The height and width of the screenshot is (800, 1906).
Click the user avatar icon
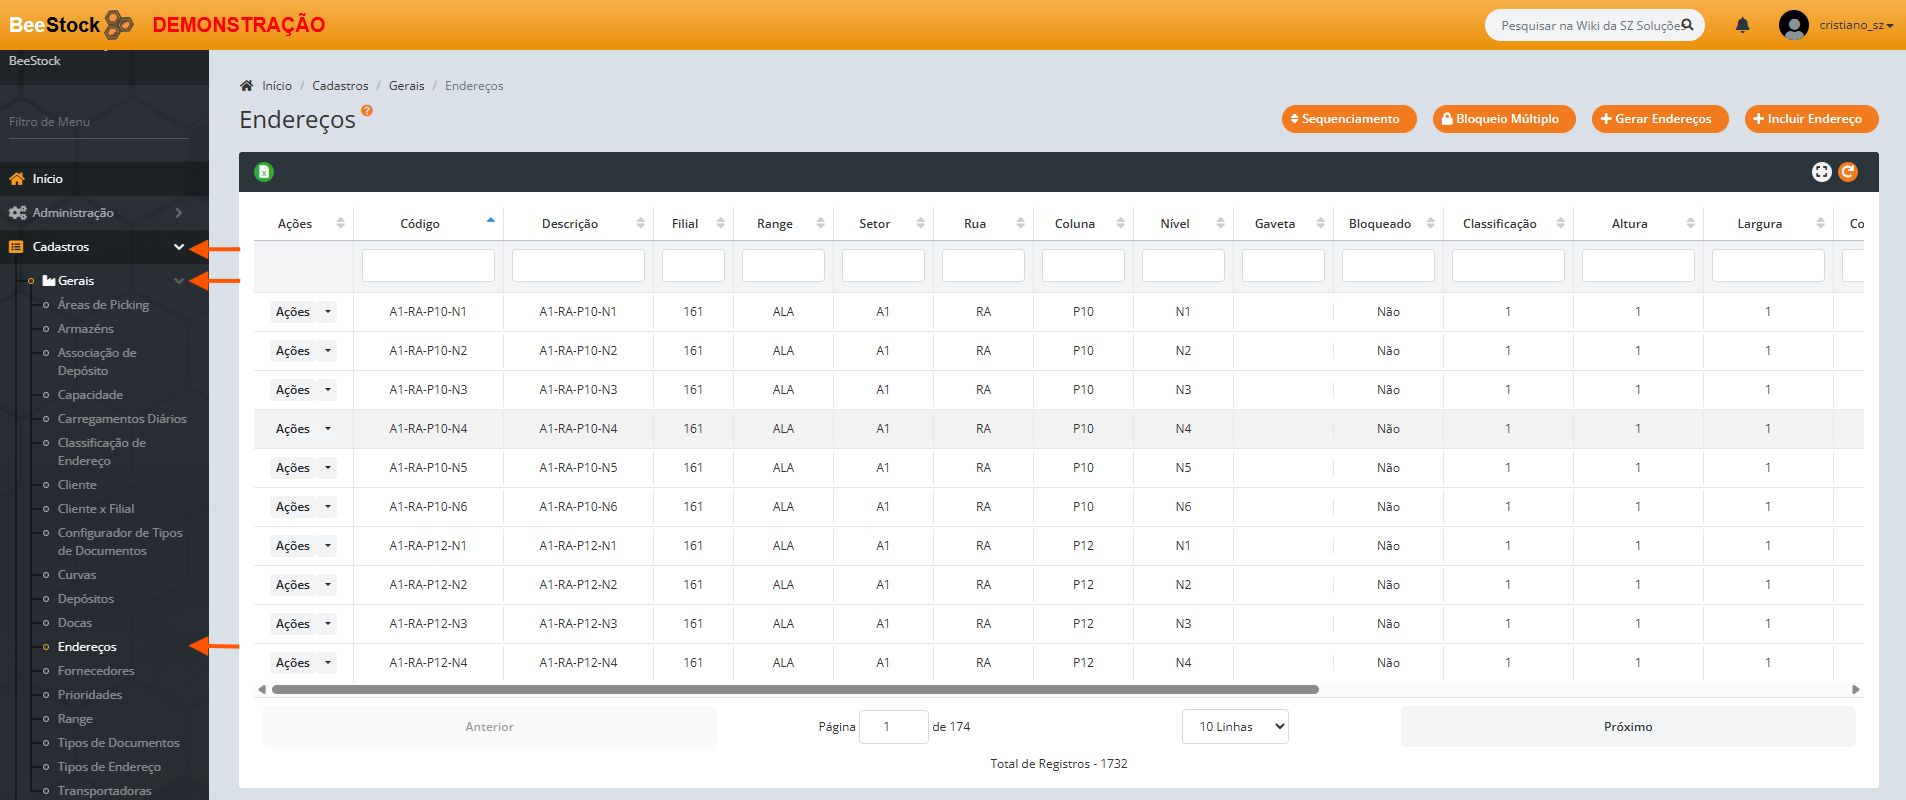pos(1793,25)
